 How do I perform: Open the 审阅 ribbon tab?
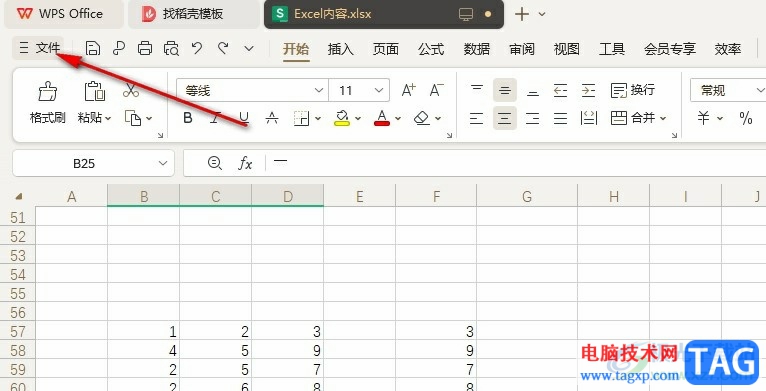click(522, 49)
